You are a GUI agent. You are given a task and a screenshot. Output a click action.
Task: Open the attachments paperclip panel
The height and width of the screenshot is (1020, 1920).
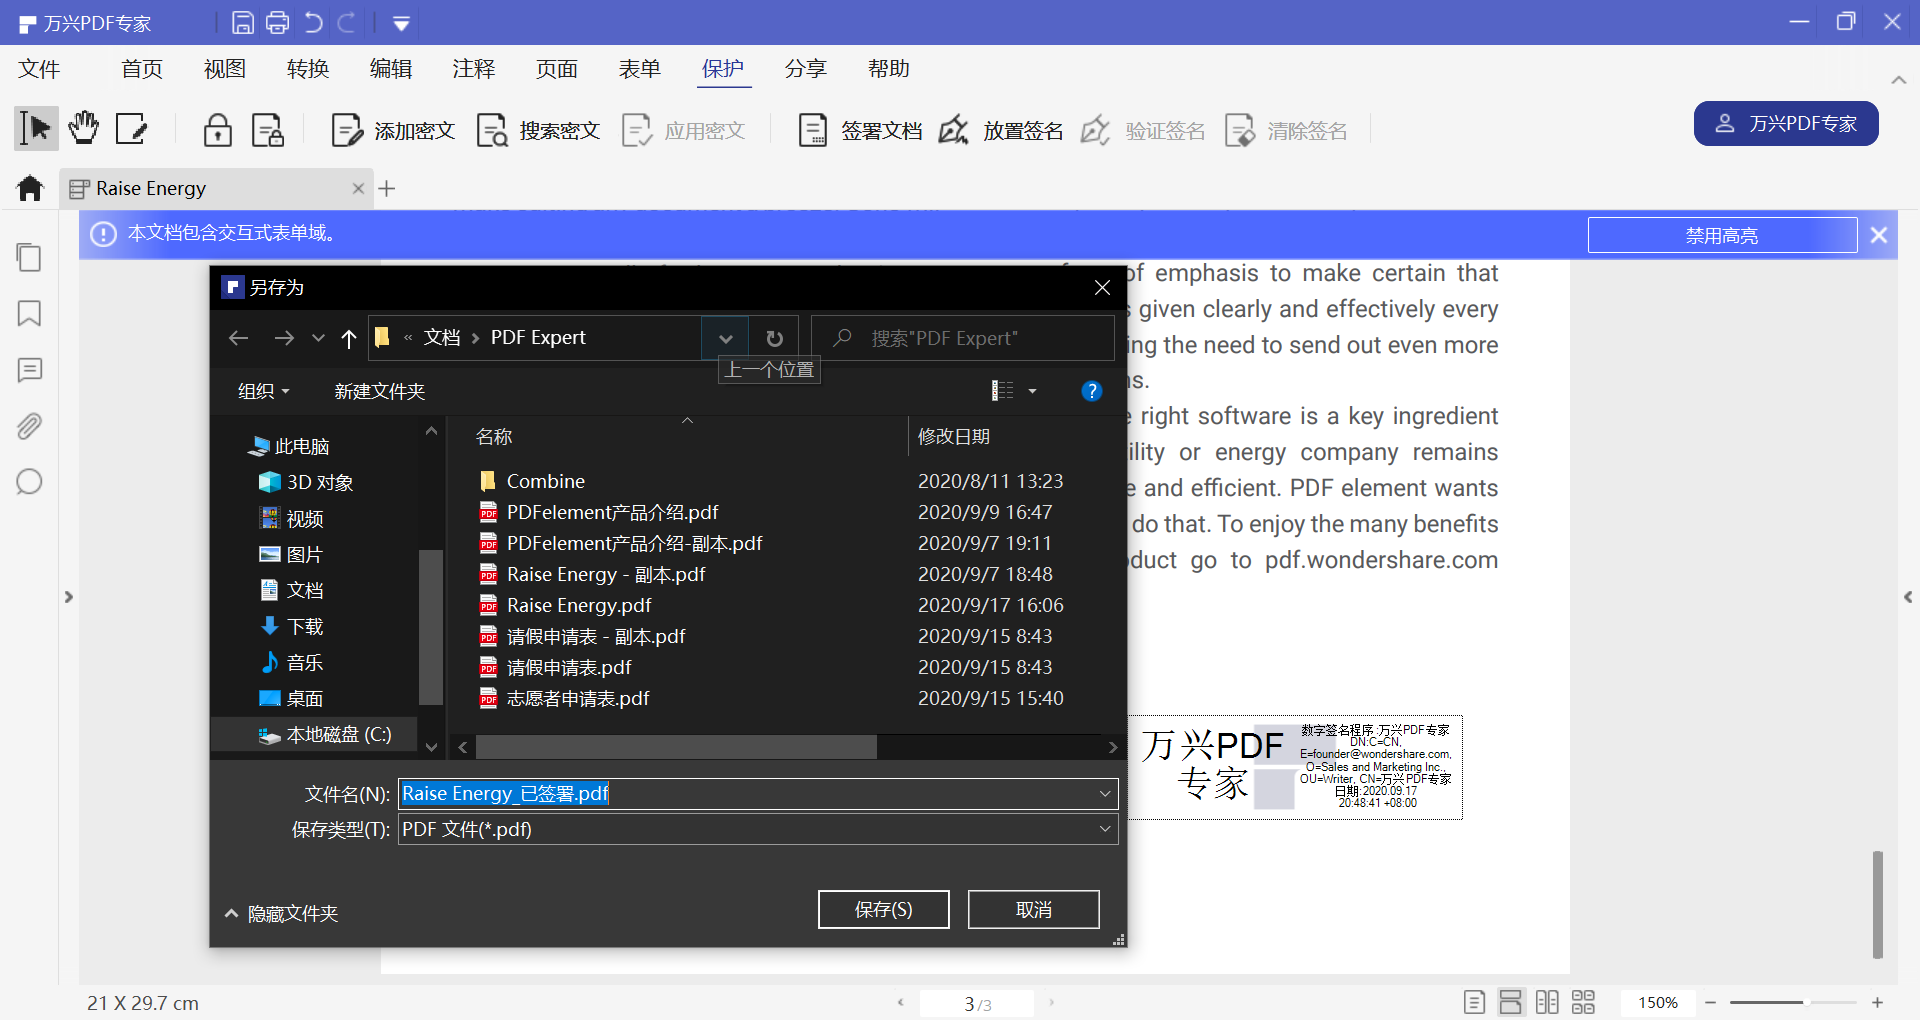click(x=29, y=427)
